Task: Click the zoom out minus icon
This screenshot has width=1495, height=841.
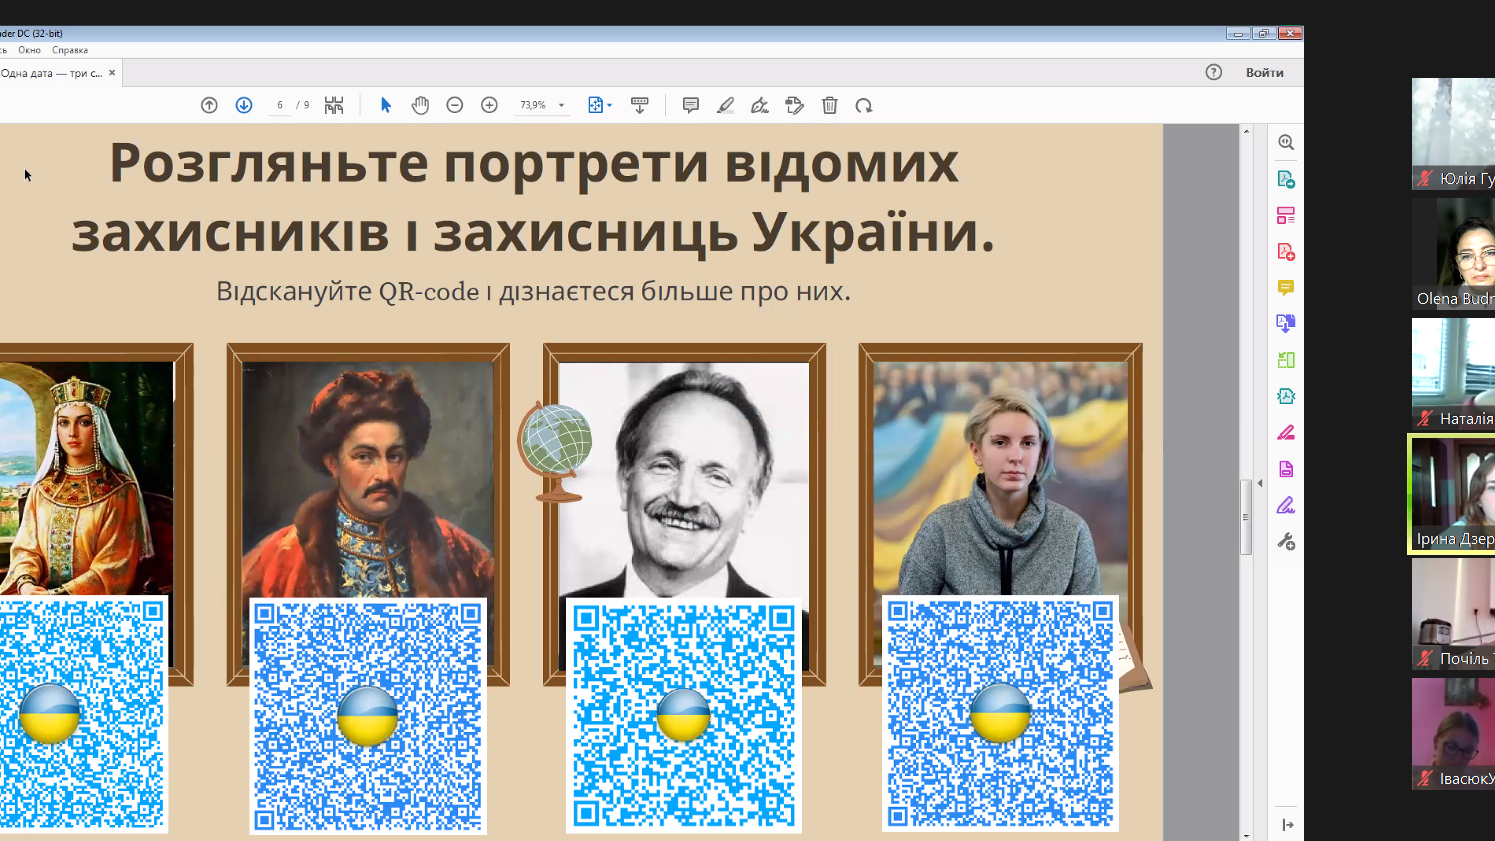Action: coord(455,105)
